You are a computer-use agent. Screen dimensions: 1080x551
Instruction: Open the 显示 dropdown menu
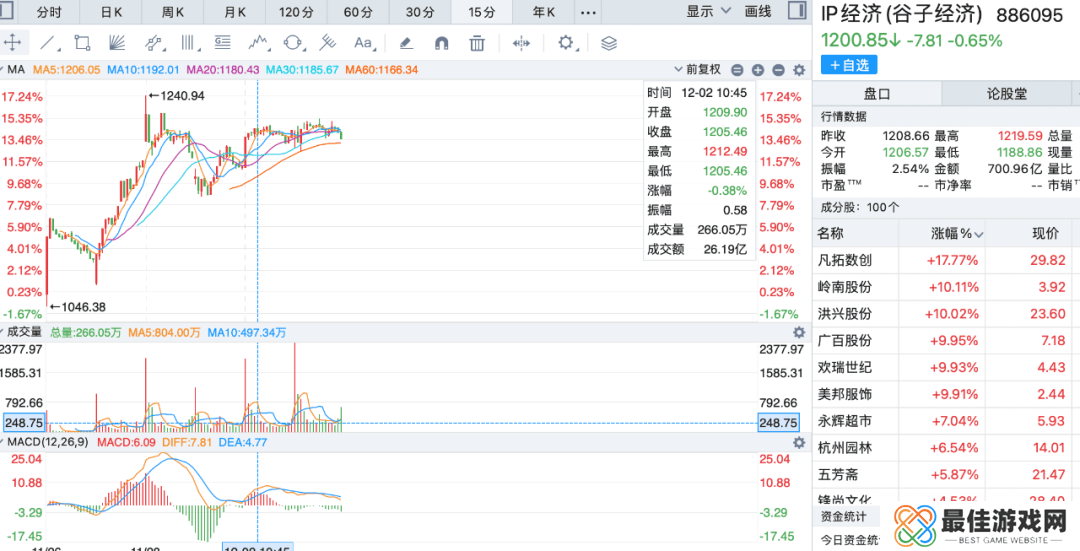[x=705, y=12]
